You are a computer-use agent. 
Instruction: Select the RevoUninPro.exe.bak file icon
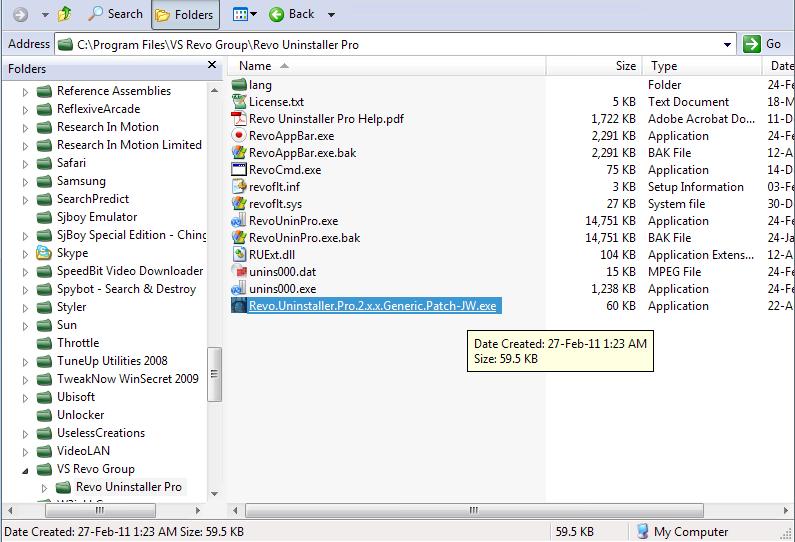239,237
